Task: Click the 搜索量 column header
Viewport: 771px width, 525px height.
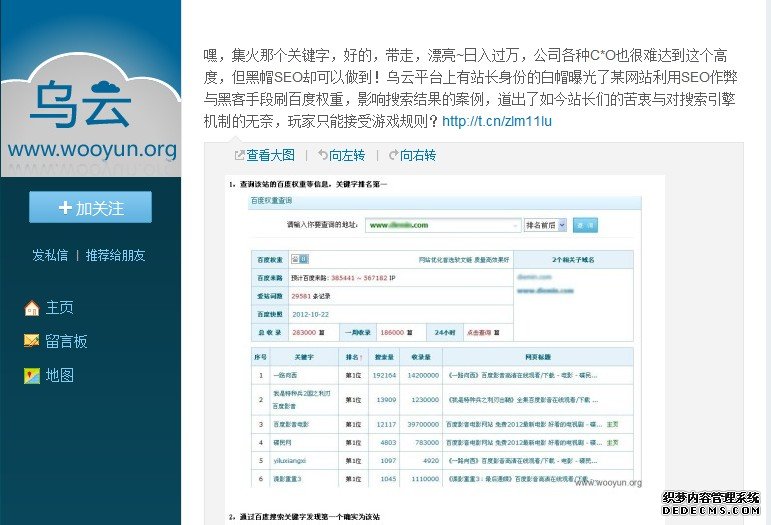Action: click(x=384, y=357)
